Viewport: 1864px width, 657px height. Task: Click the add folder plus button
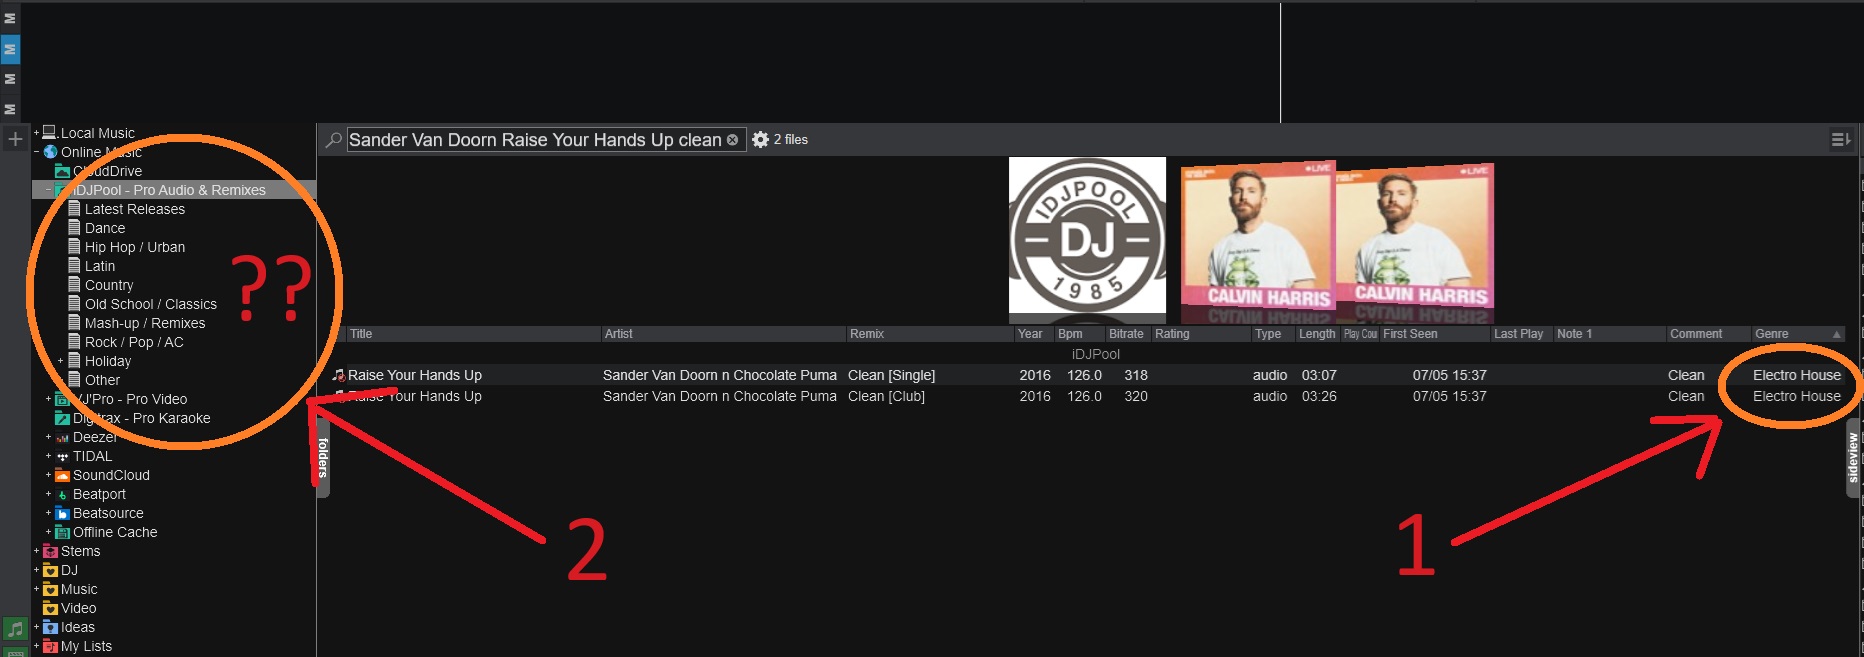click(15, 140)
